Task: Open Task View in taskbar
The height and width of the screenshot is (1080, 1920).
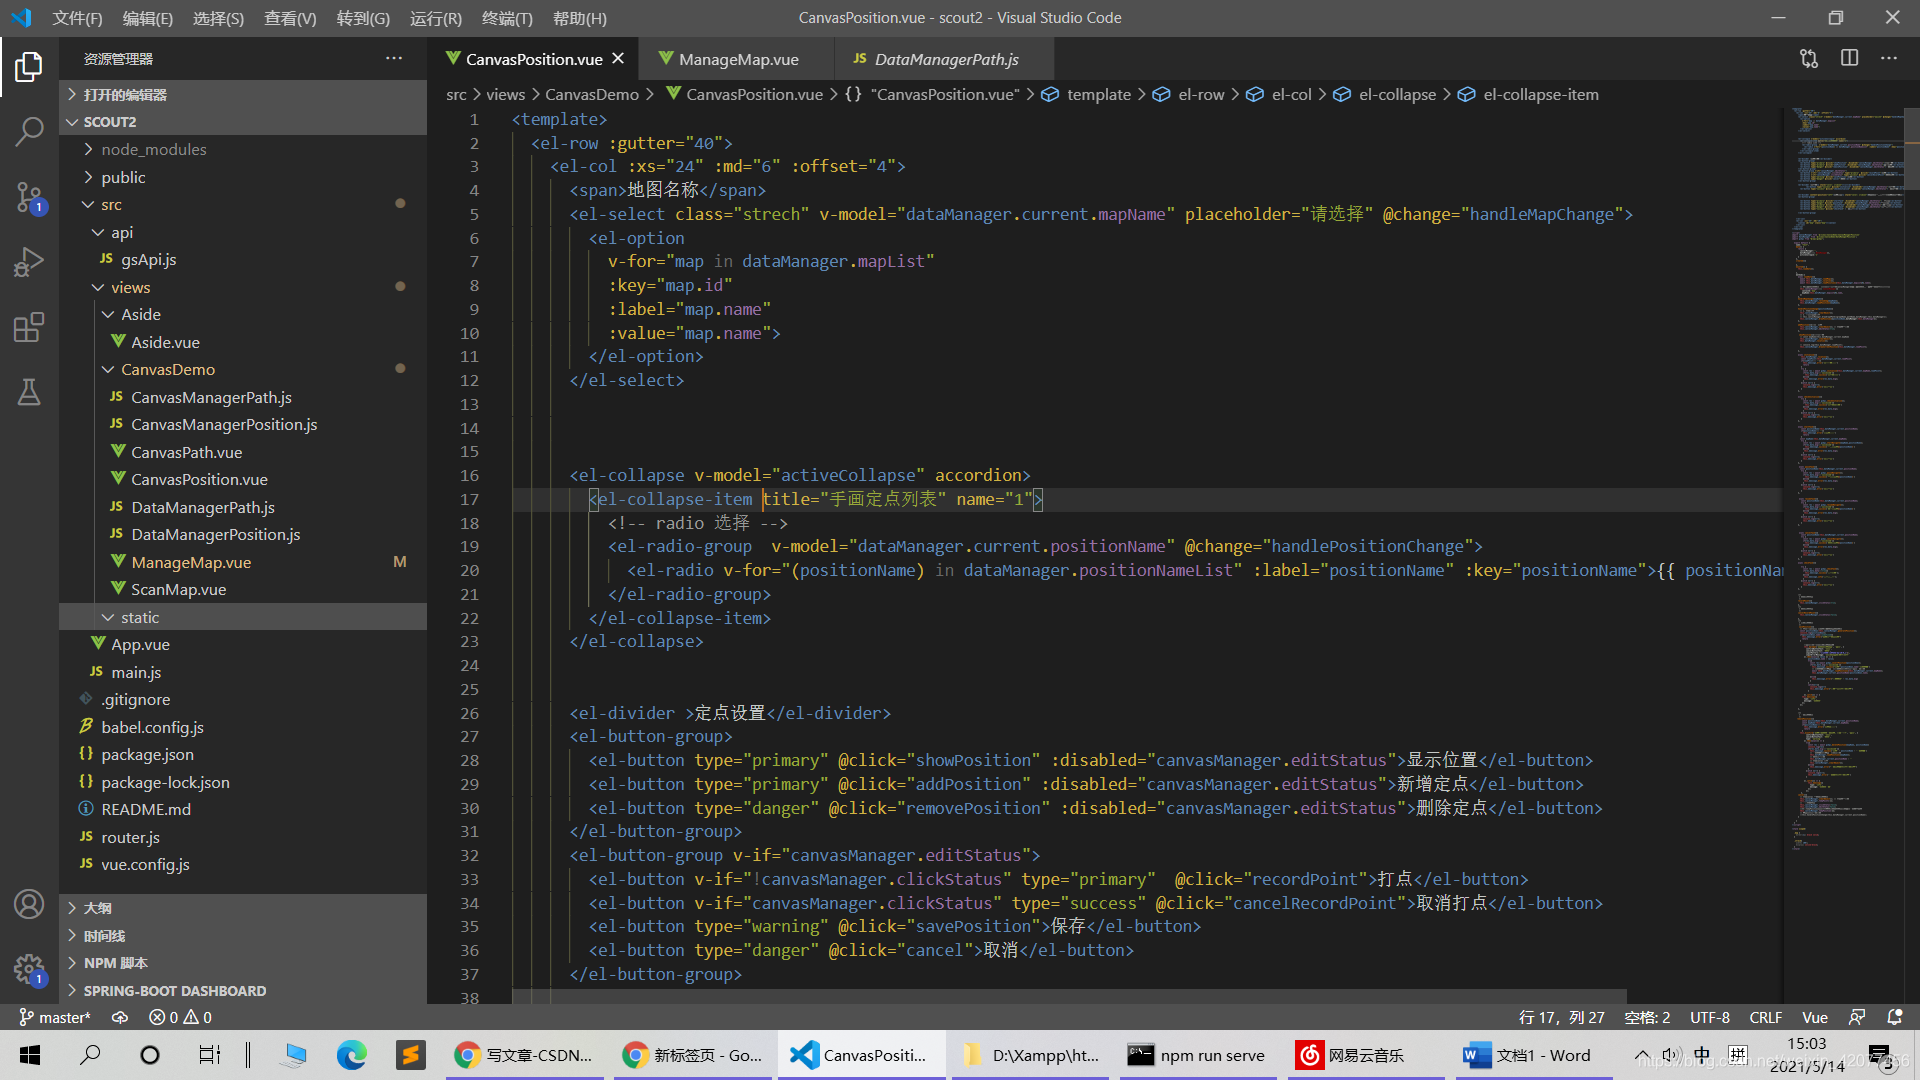Action: click(209, 1055)
